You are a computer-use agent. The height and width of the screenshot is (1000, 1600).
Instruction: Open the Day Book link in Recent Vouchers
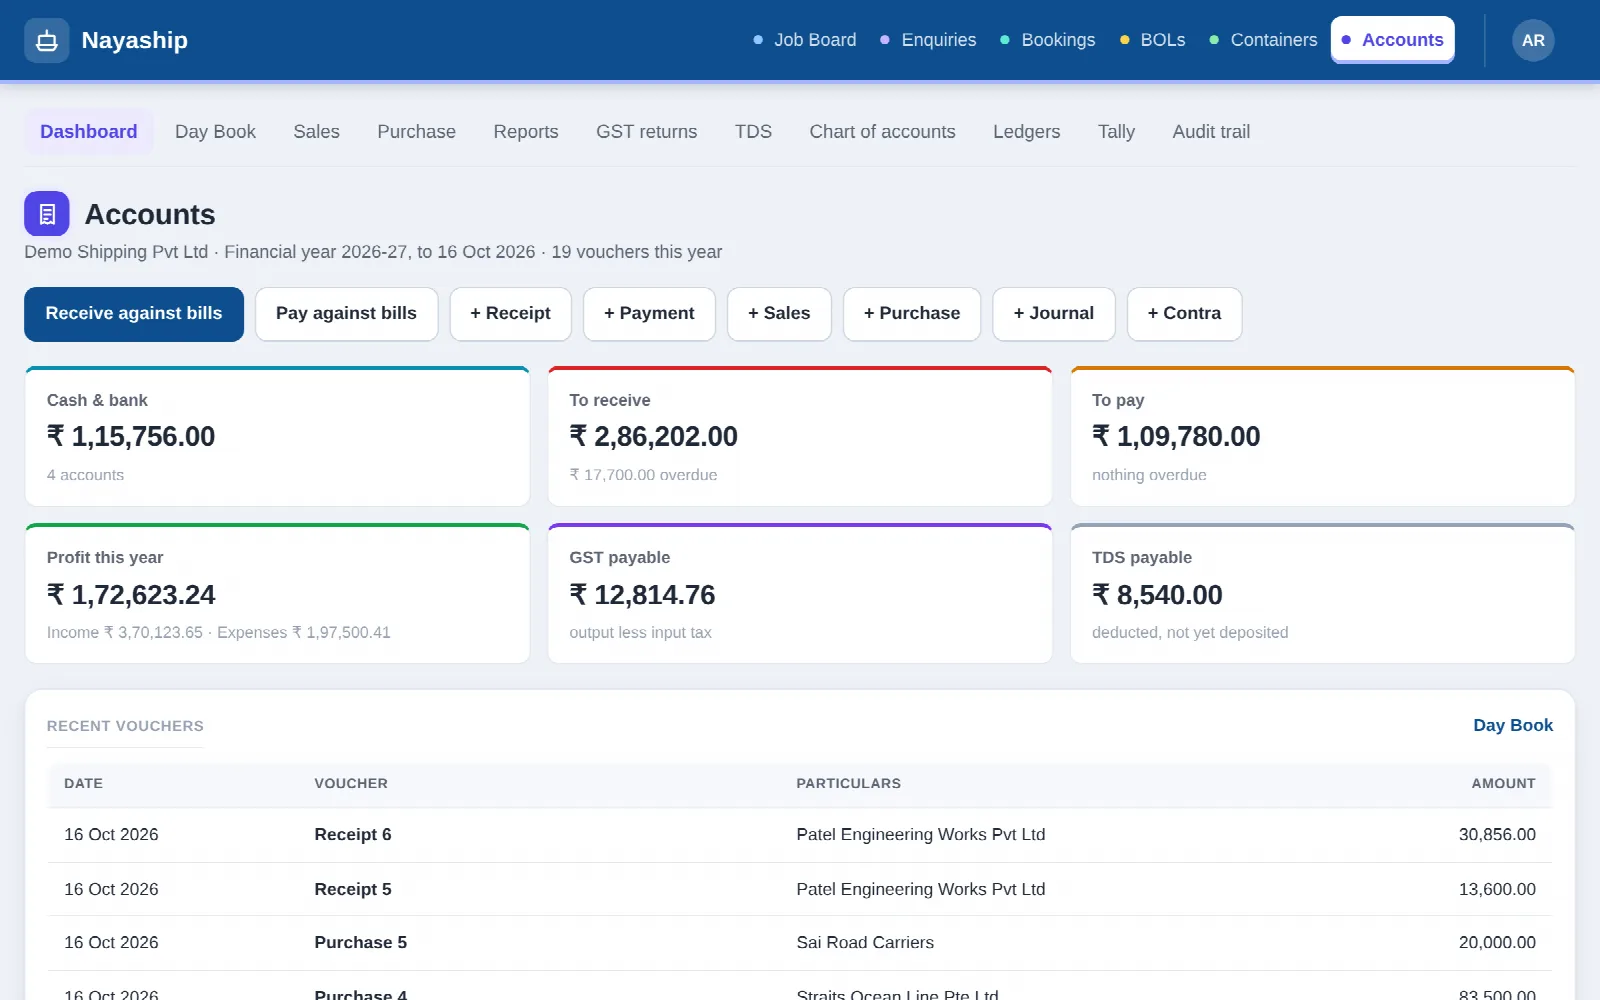pyautogui.click(x=1512, y=726)
